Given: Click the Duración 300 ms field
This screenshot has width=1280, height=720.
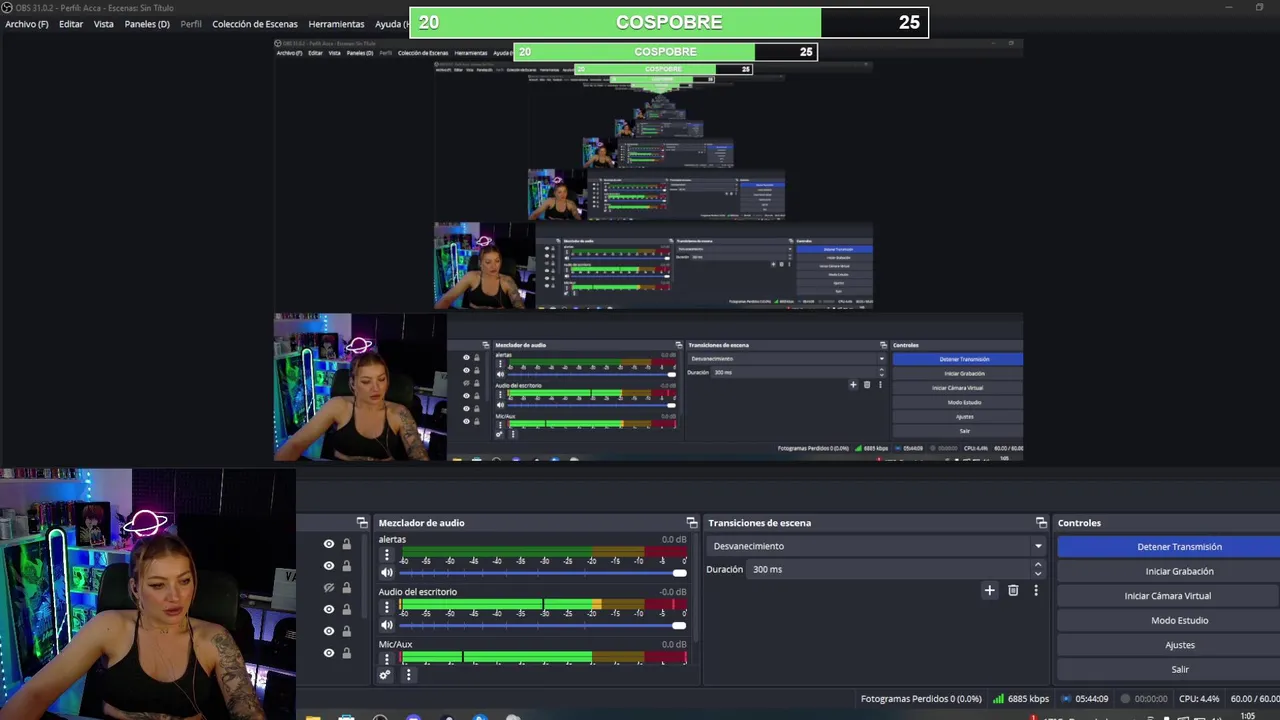Looking at the screenshot, I should [890, 569].
